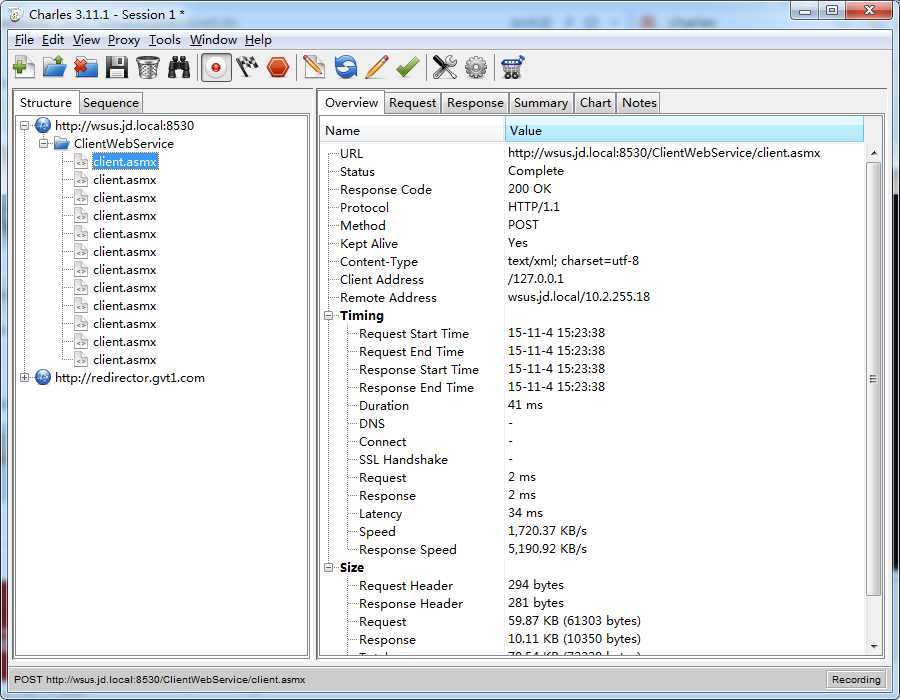900x700 pixels.
Task: Click the URL value http://wsus.jd.local:8530/ClientWebService/client.asmx
Action: 664,153
